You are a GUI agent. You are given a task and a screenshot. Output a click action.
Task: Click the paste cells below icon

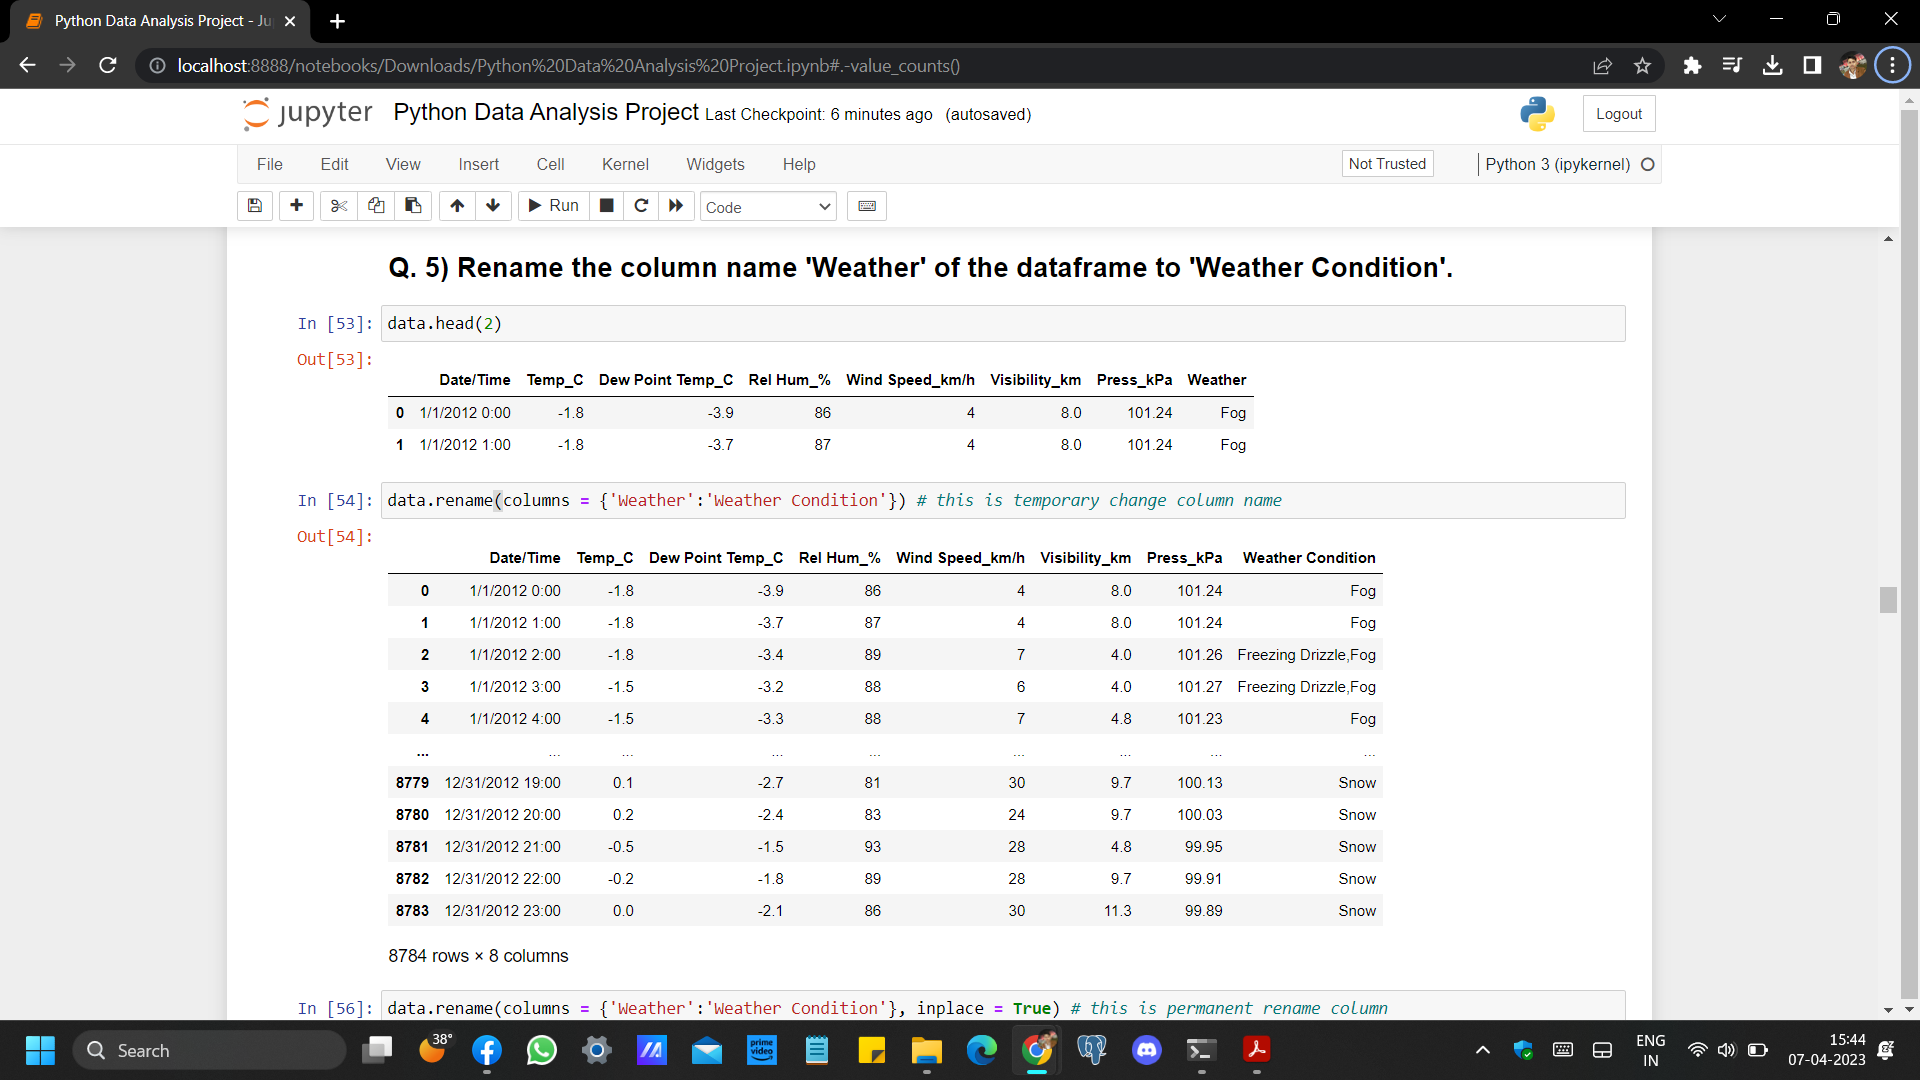point(413,206)
